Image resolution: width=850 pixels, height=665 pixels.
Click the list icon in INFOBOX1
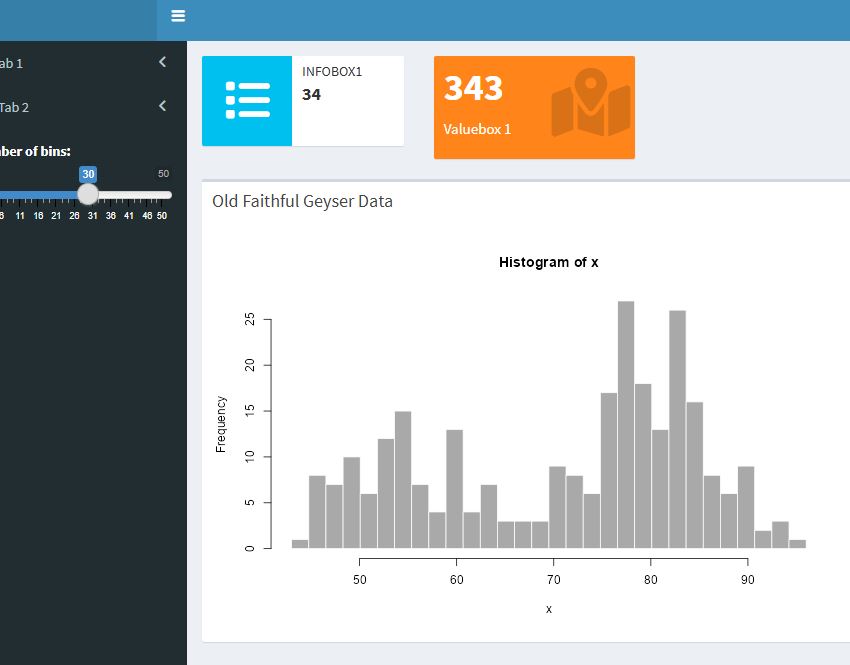point(247,101)
